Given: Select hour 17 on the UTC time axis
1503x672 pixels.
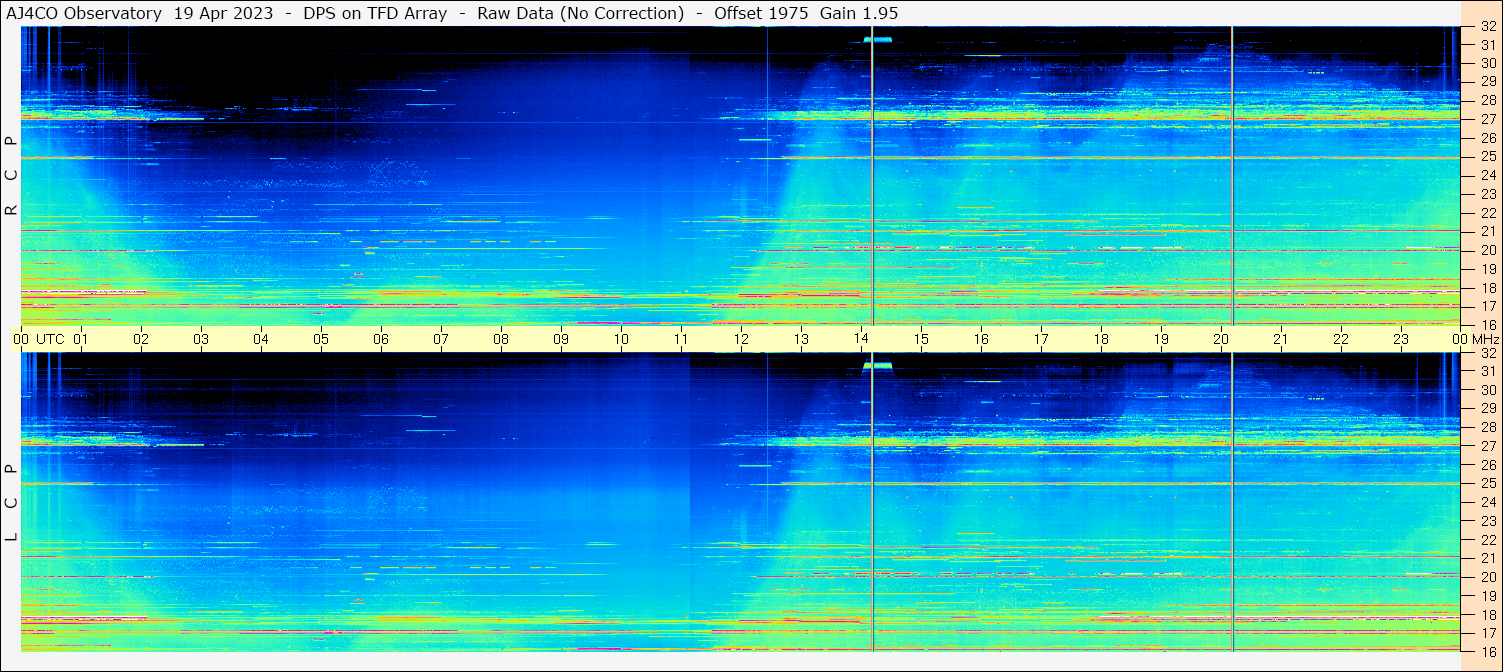Looking at the screenshot, I should coord(1041,339).
